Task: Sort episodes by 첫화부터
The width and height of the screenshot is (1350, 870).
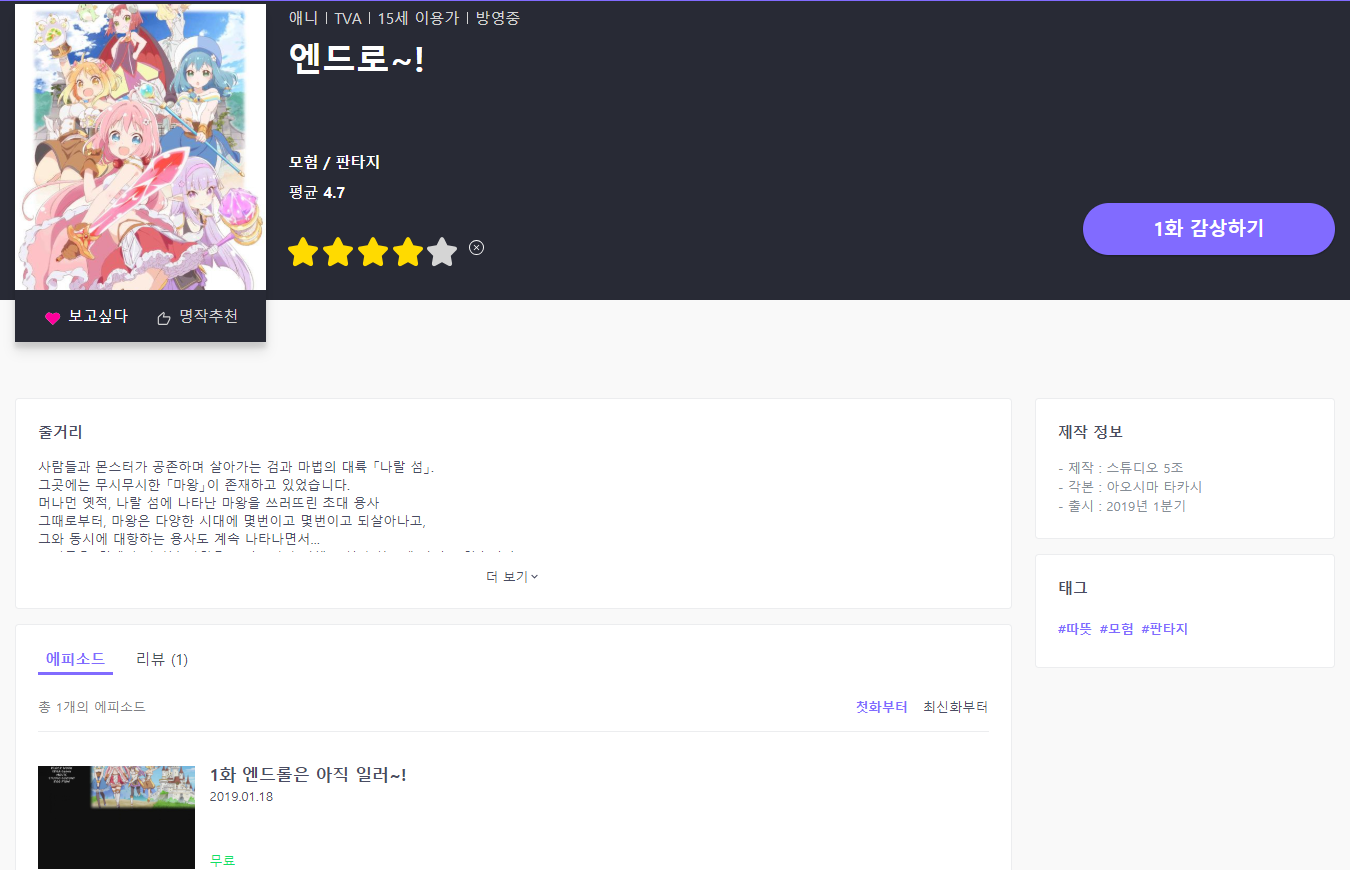Action: pos(881,707)
